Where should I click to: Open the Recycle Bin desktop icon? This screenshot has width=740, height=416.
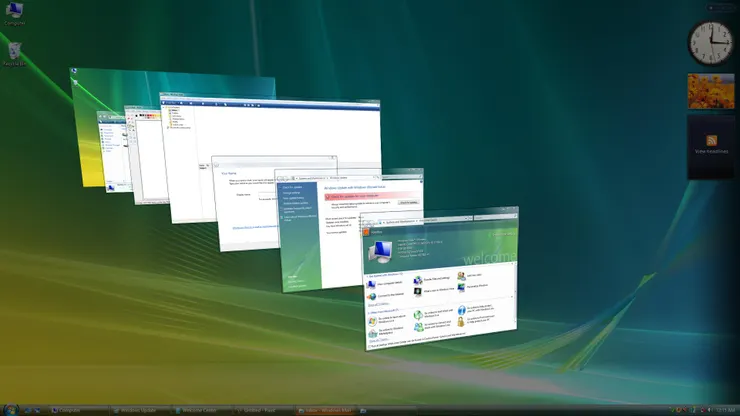tap(14, 54)
